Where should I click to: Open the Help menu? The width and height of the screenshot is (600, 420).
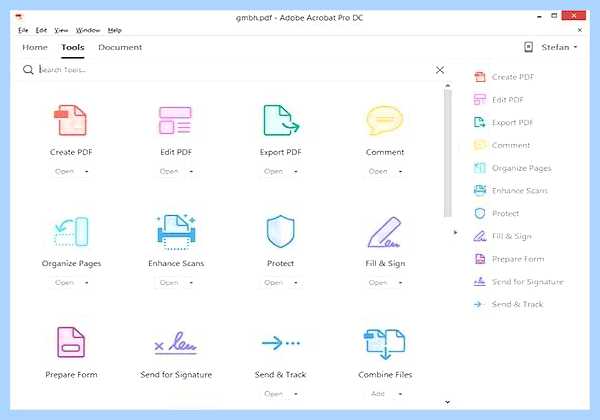click(x=114, y=30)
